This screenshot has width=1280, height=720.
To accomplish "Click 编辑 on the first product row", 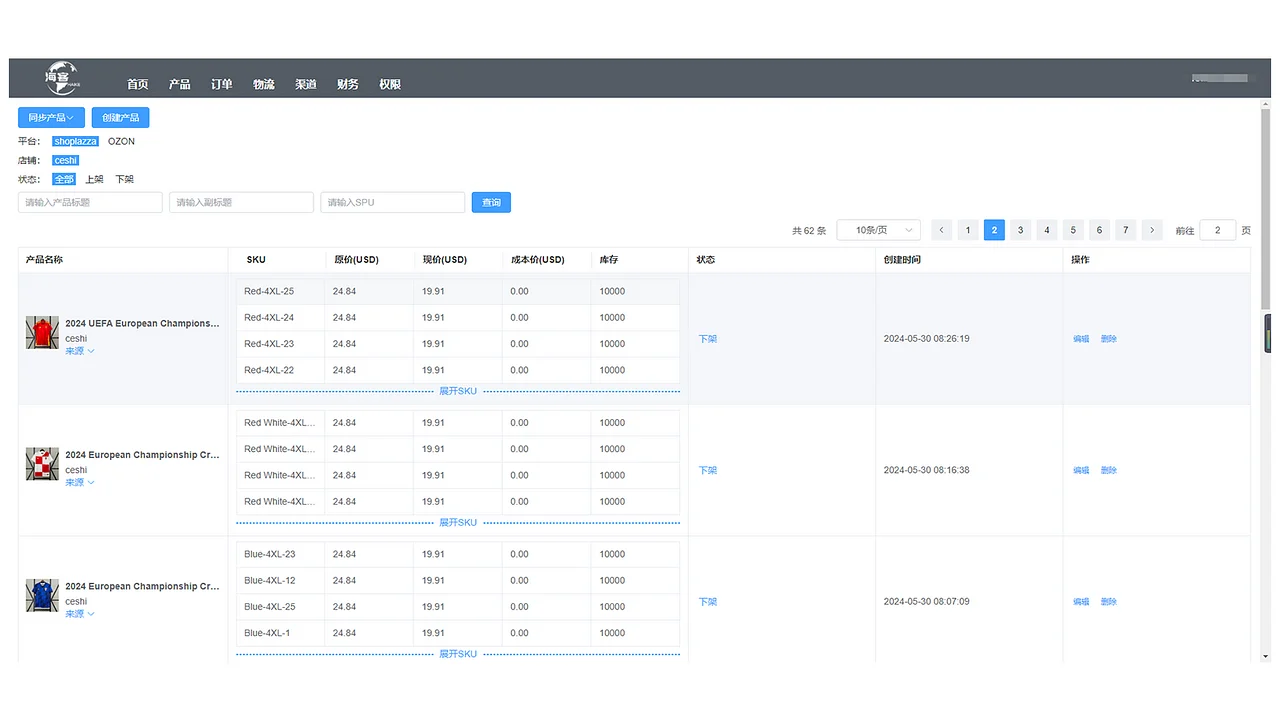I will click(1081, 338).
